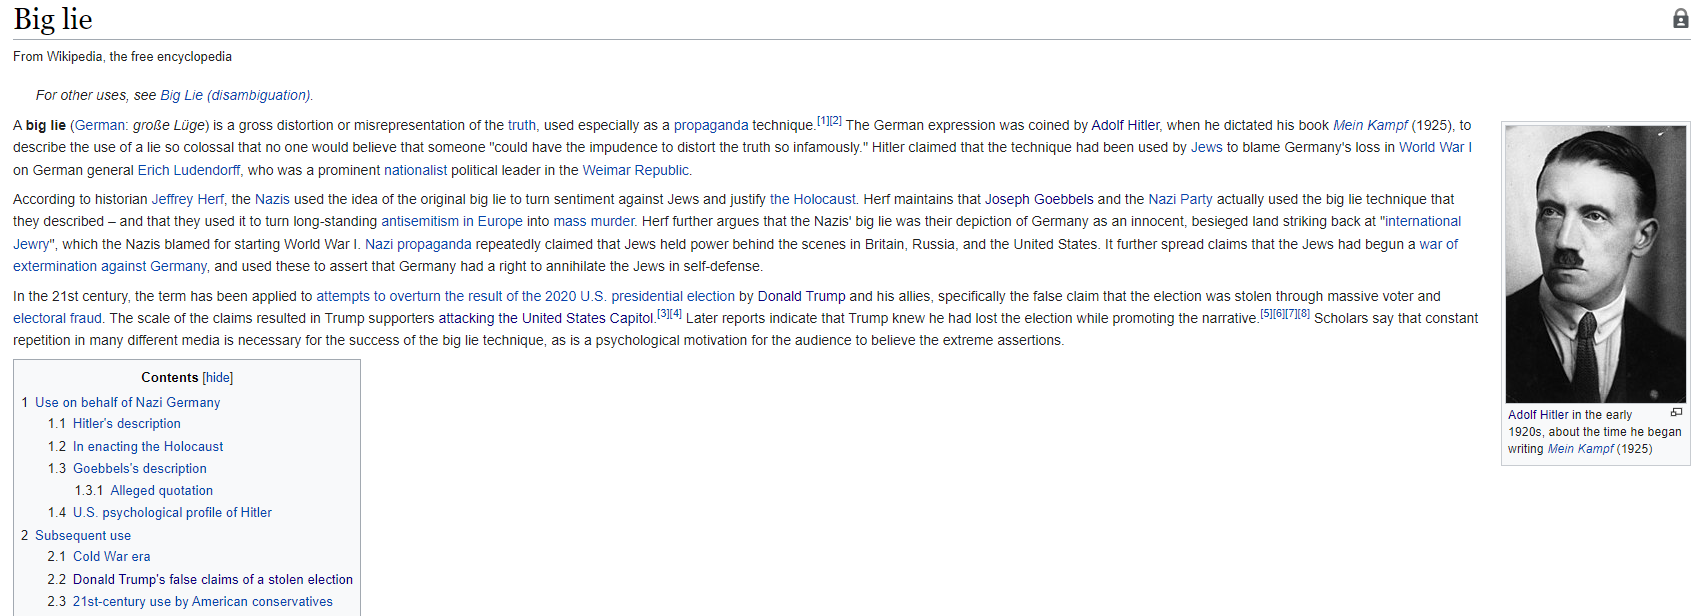Follow the German language link beside große Lüge
The width and height of the screenshot is (1700, 616).
coord(99,125)
